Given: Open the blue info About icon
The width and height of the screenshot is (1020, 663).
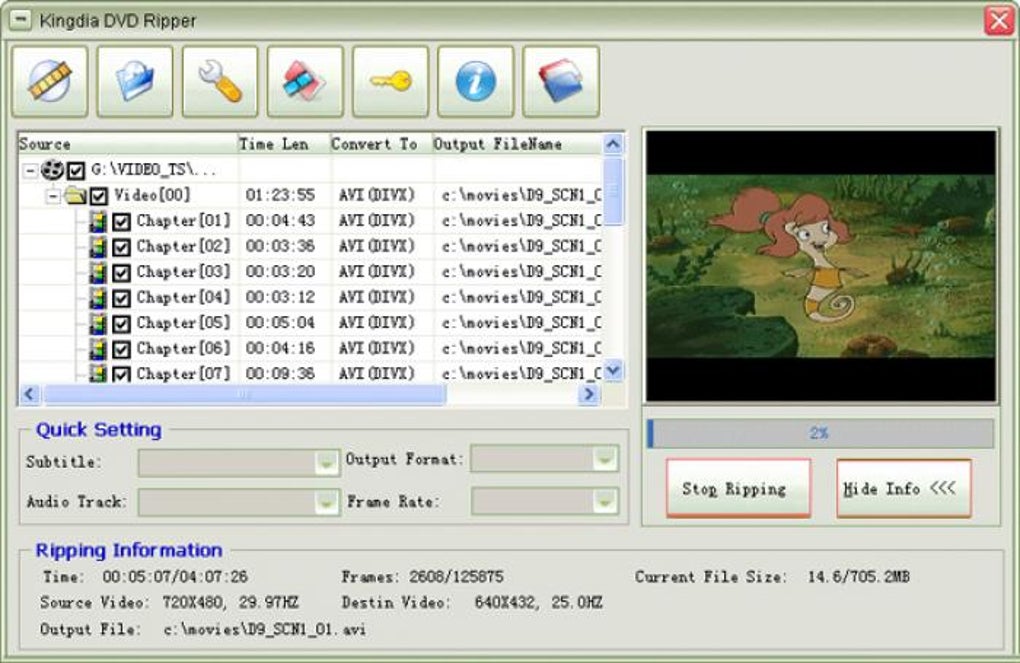Looking at the screenshot, I should point(476,81).
